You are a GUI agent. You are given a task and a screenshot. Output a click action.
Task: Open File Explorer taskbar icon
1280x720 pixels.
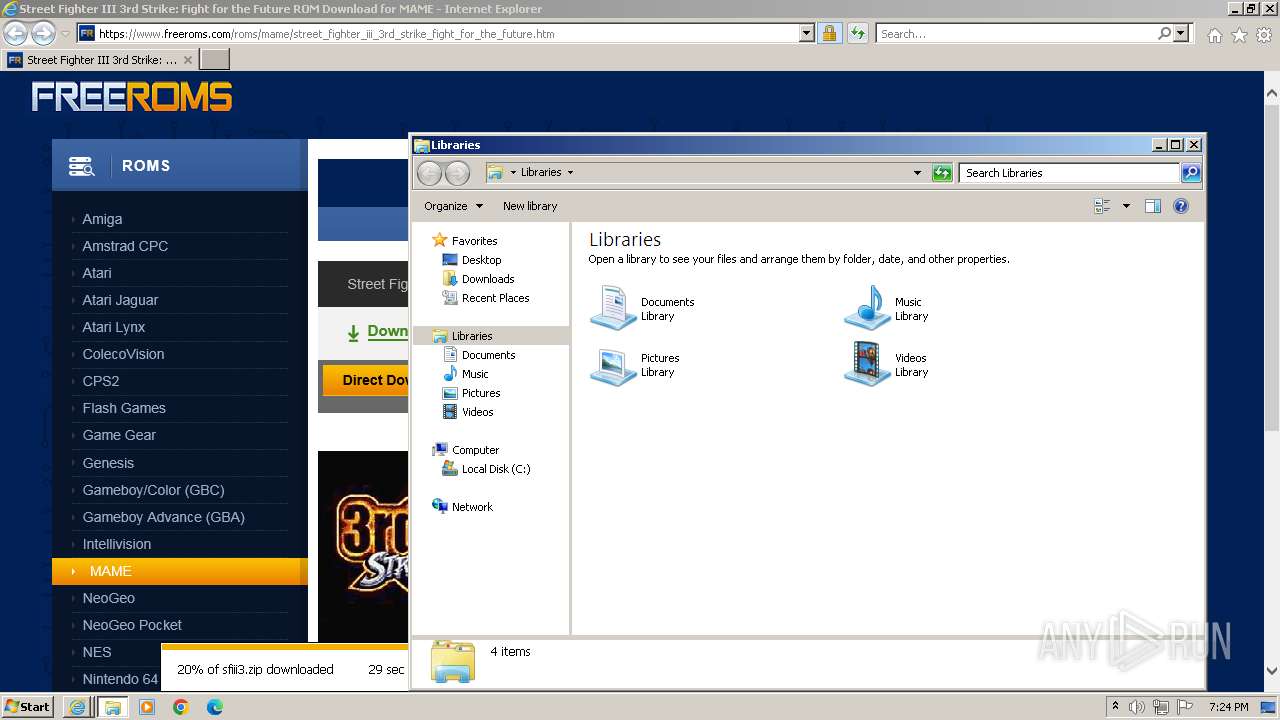[112, 707]
